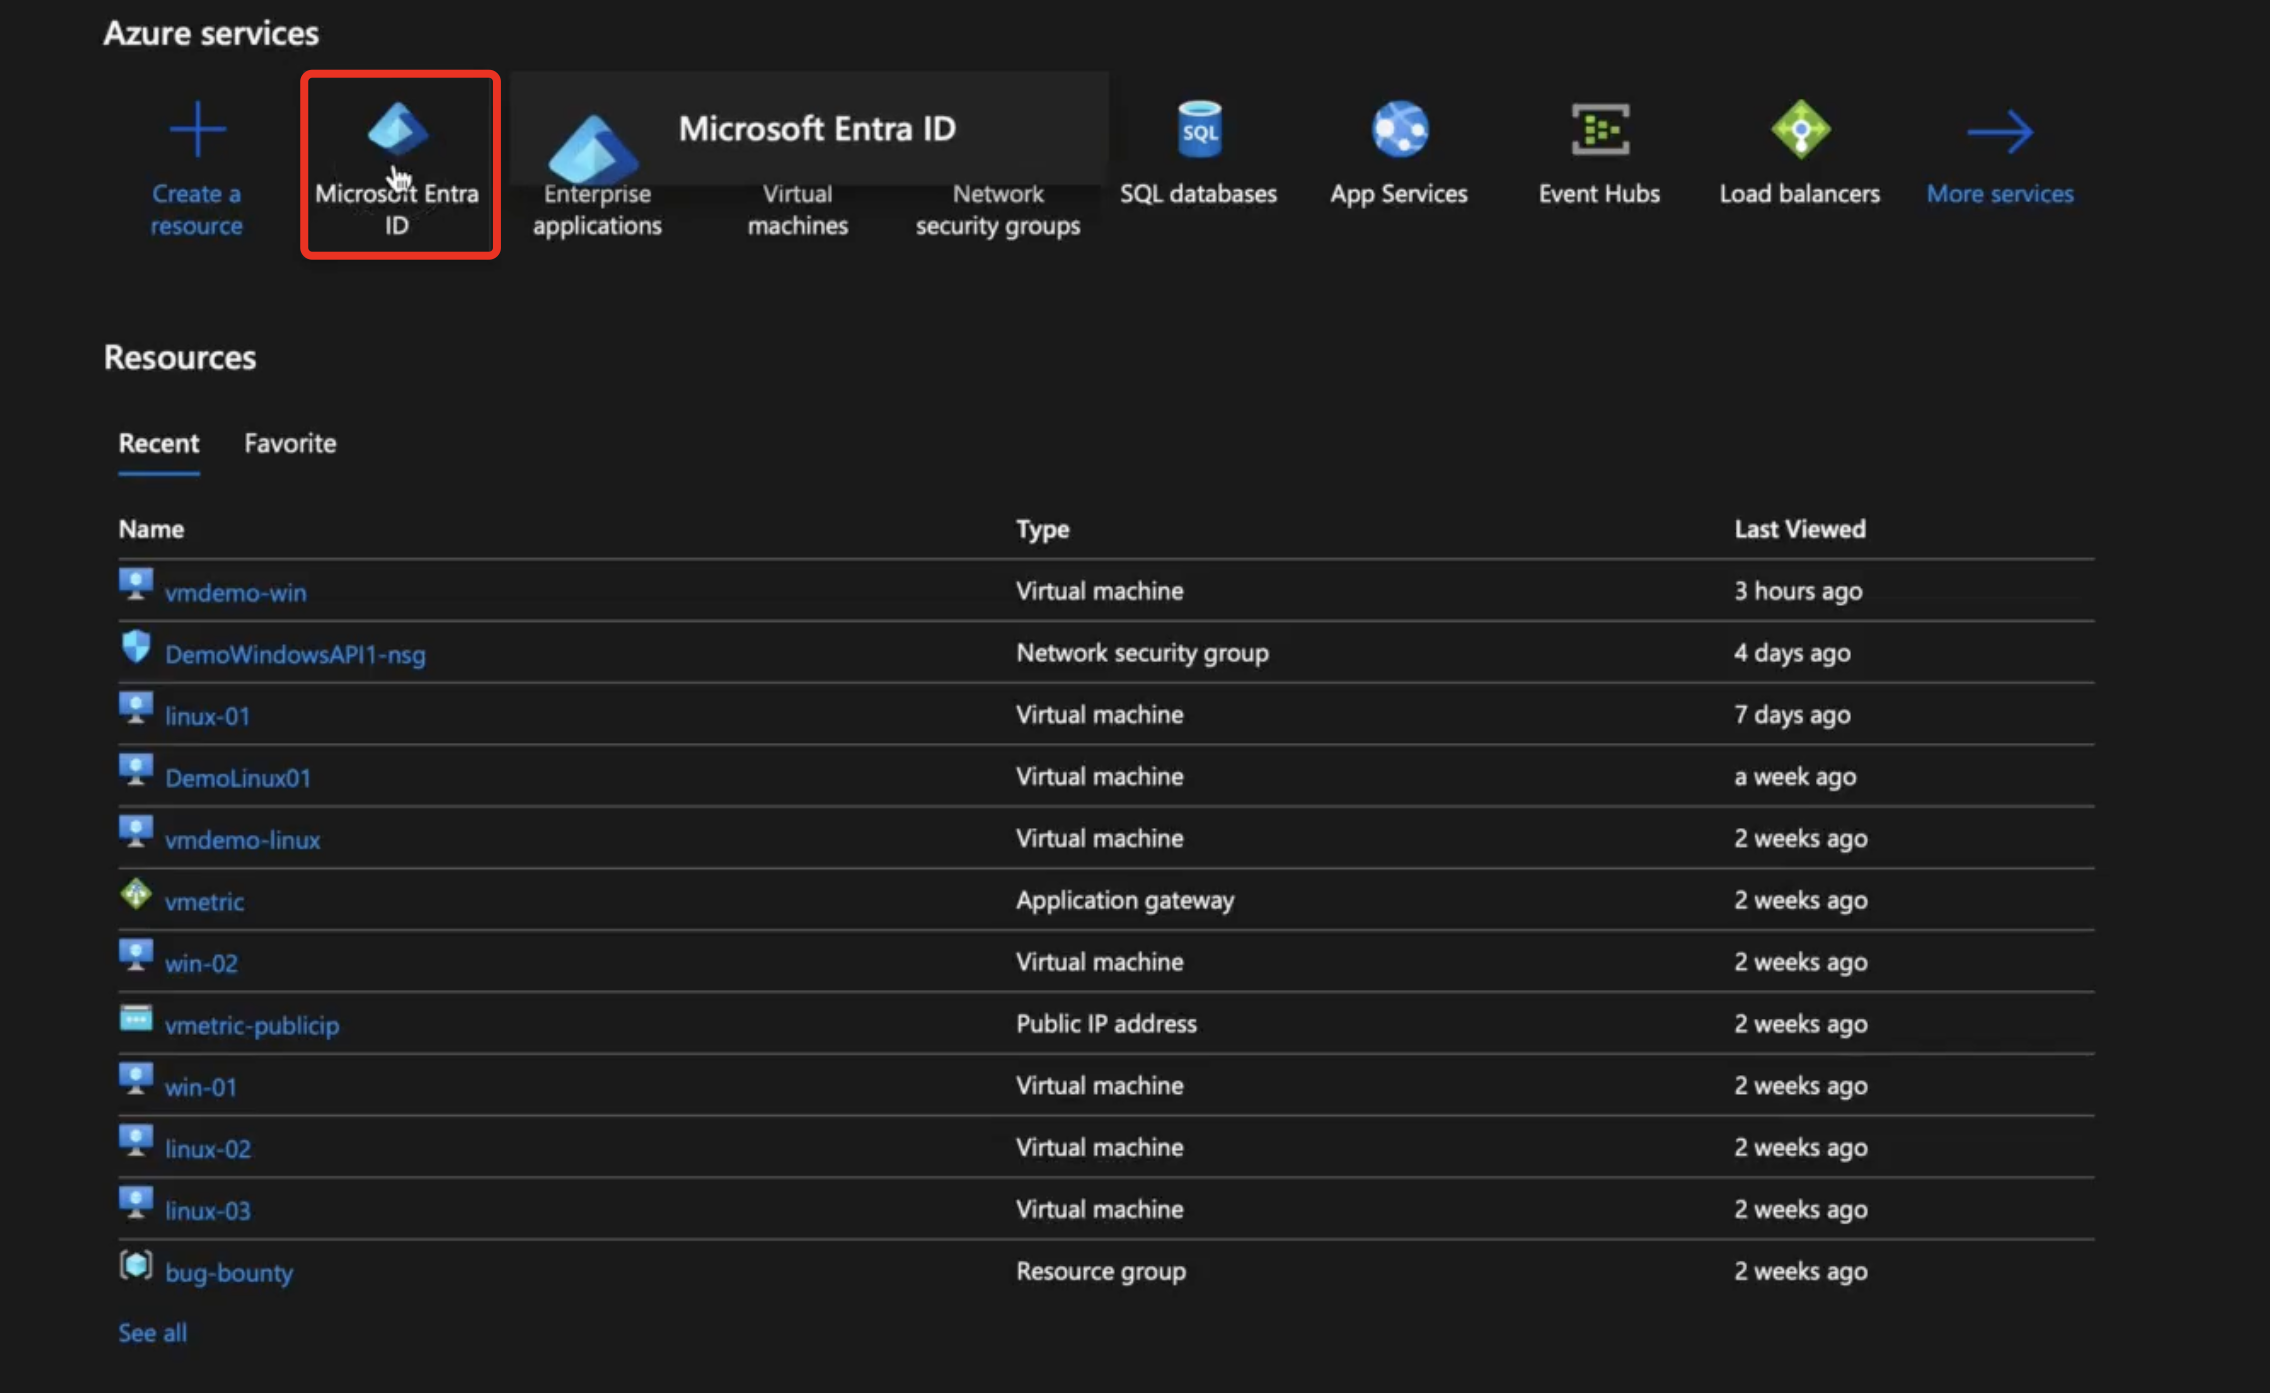Click the More services arrow icon
The image size is (2270, 1393).
coord(2000,132)
